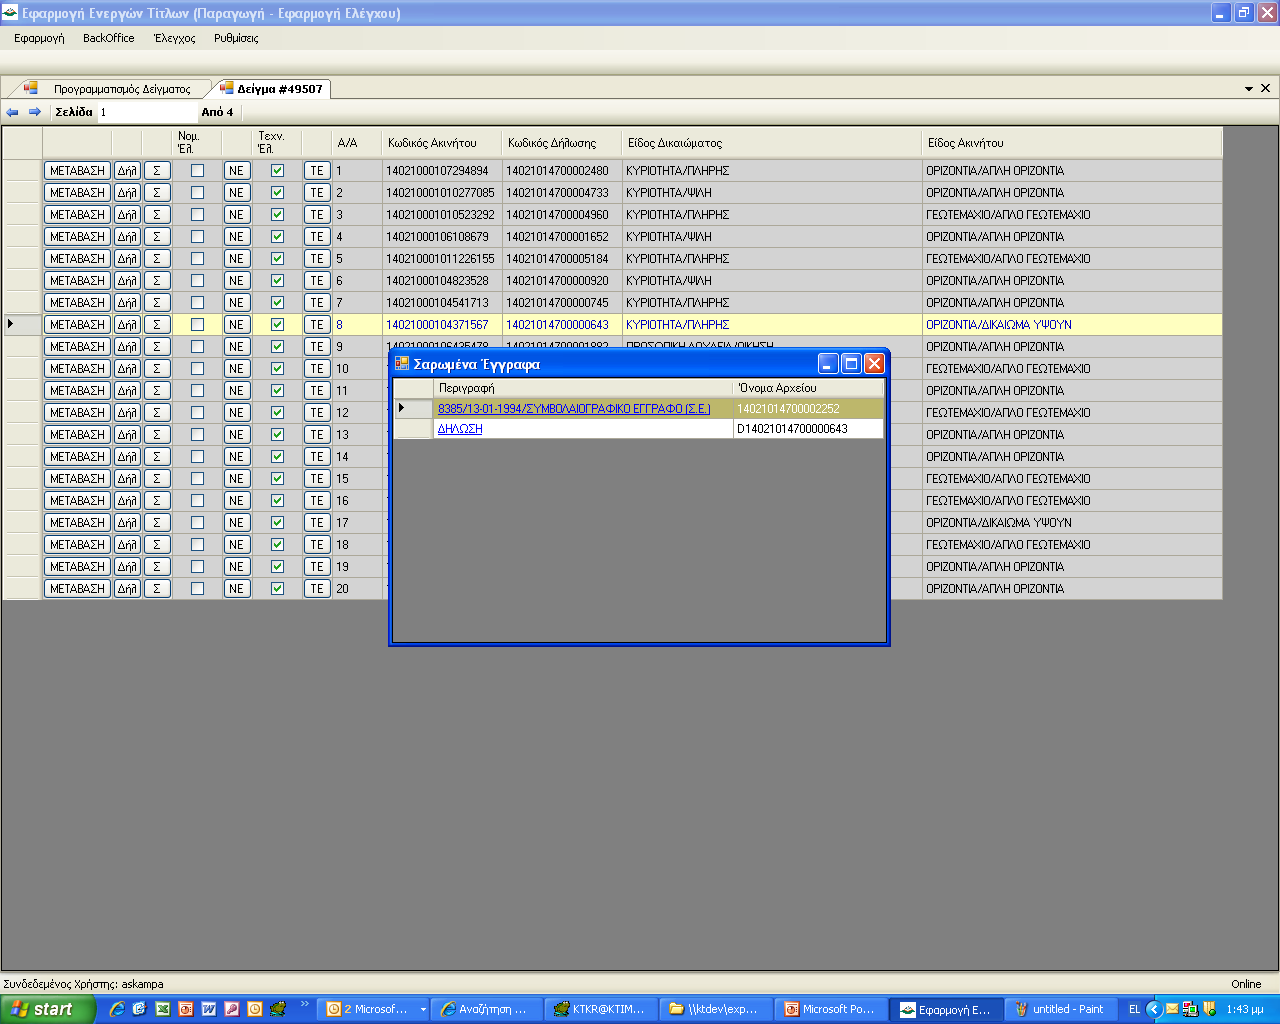Sort by Περιγραφή column header in dialog
This screenshot has height=1024, width=1280.
(x=583, y=388)
